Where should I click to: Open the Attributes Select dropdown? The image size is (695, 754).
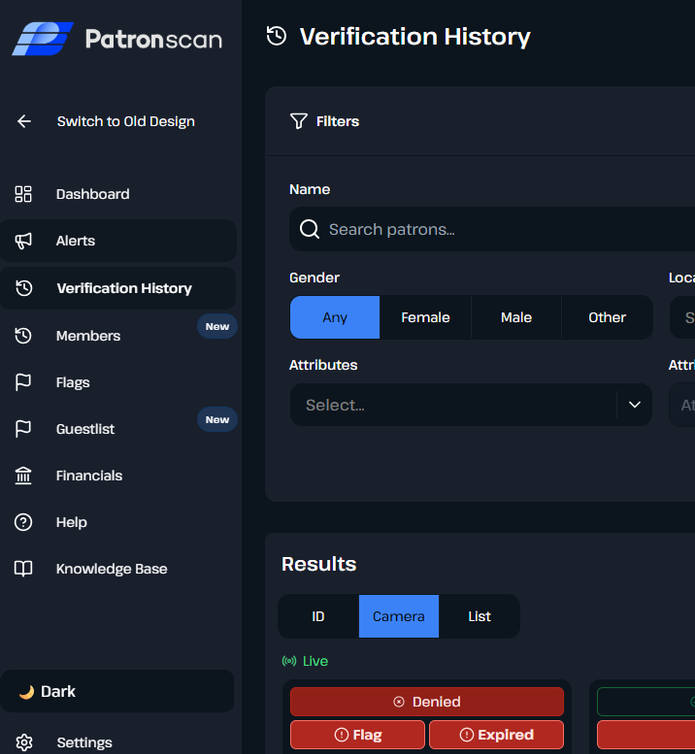[471, 405]
